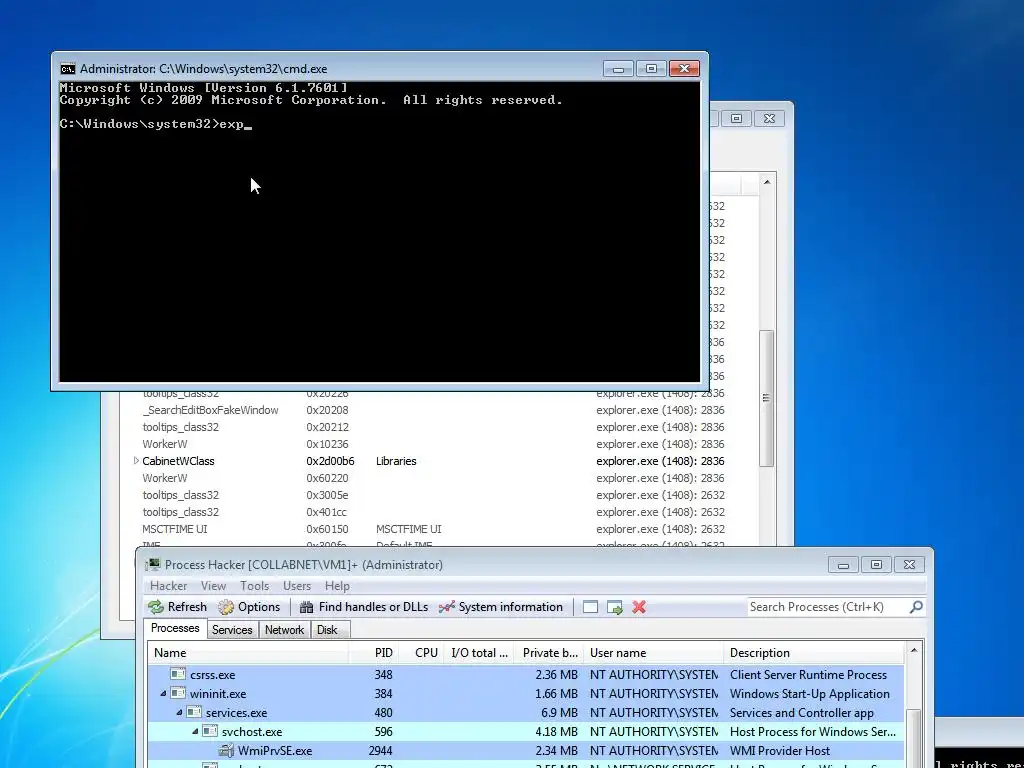Collapse wininit.exe tree node
Screen dimensions: 1024x768
click(x=163, y=694)
